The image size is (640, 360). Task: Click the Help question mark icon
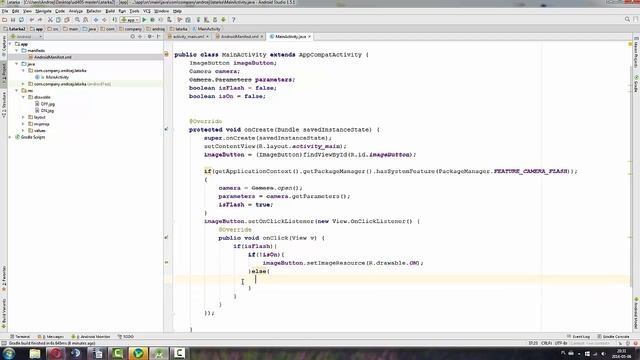[x=233, y=20]
